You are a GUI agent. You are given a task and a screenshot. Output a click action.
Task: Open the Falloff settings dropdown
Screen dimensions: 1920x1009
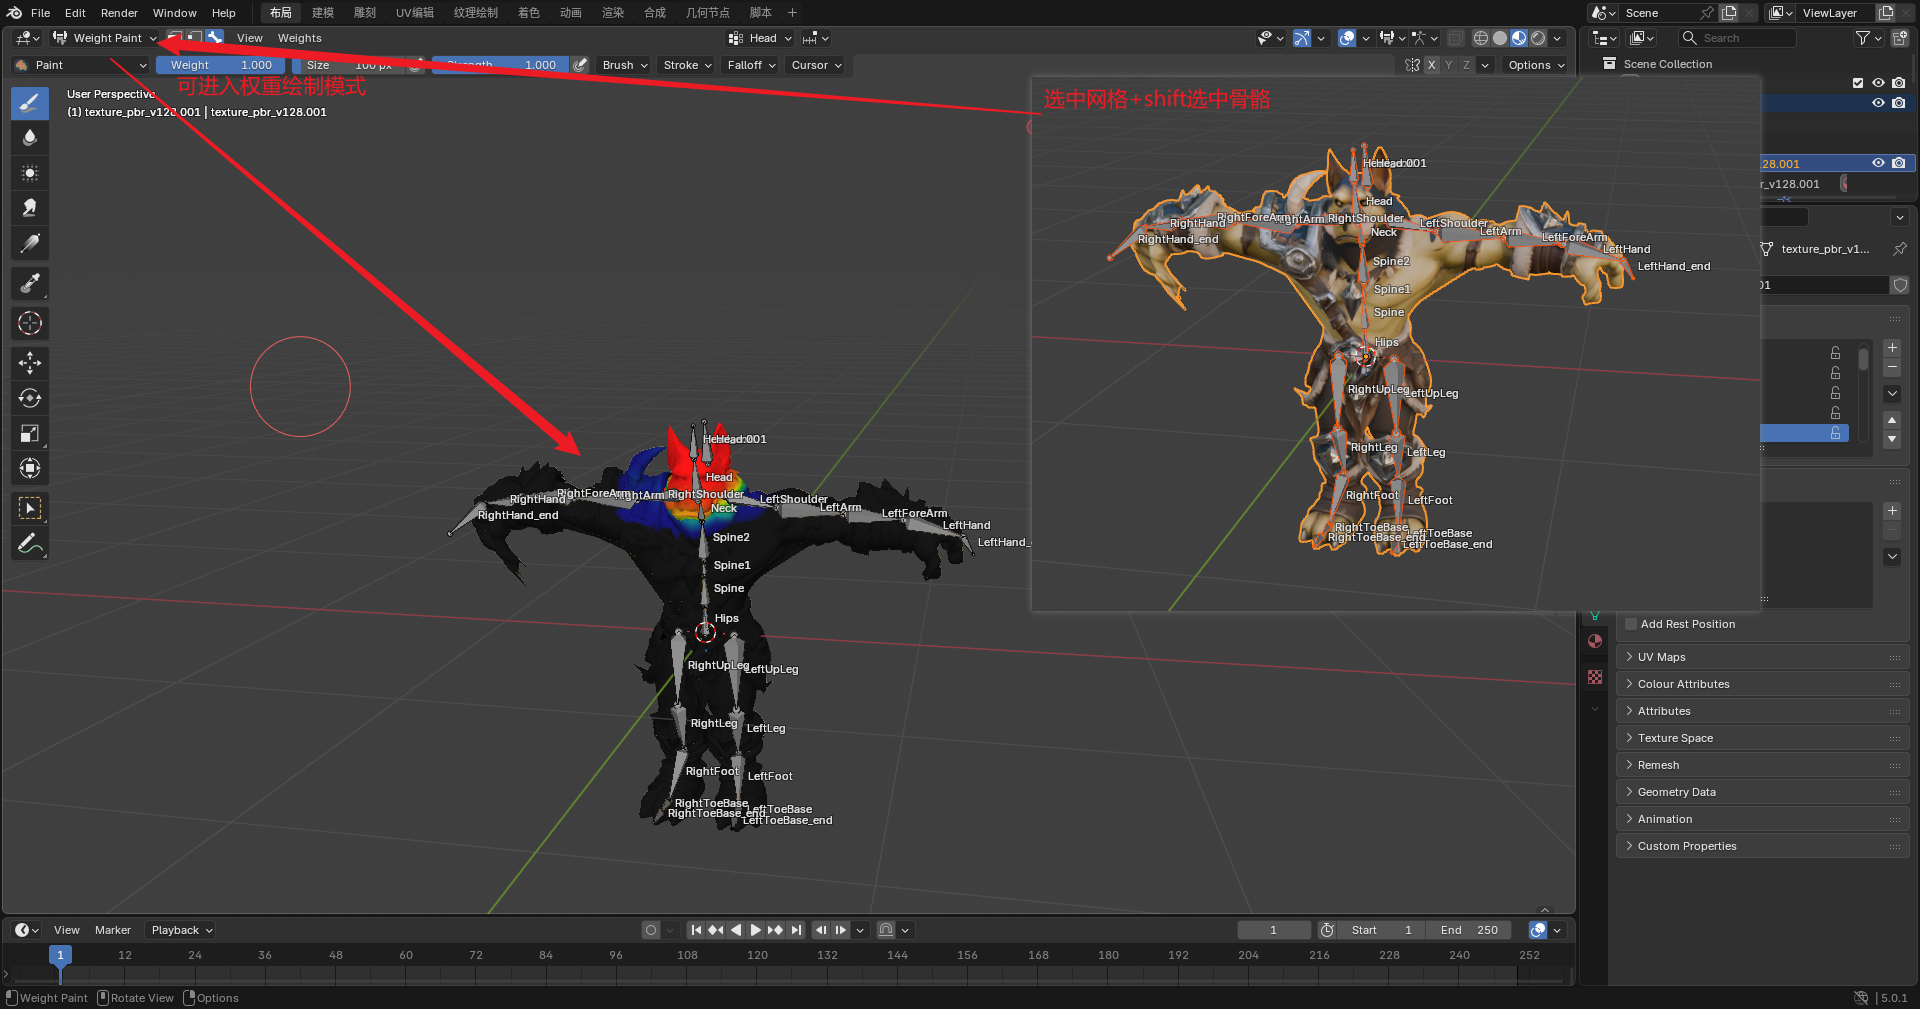(752, 65)
